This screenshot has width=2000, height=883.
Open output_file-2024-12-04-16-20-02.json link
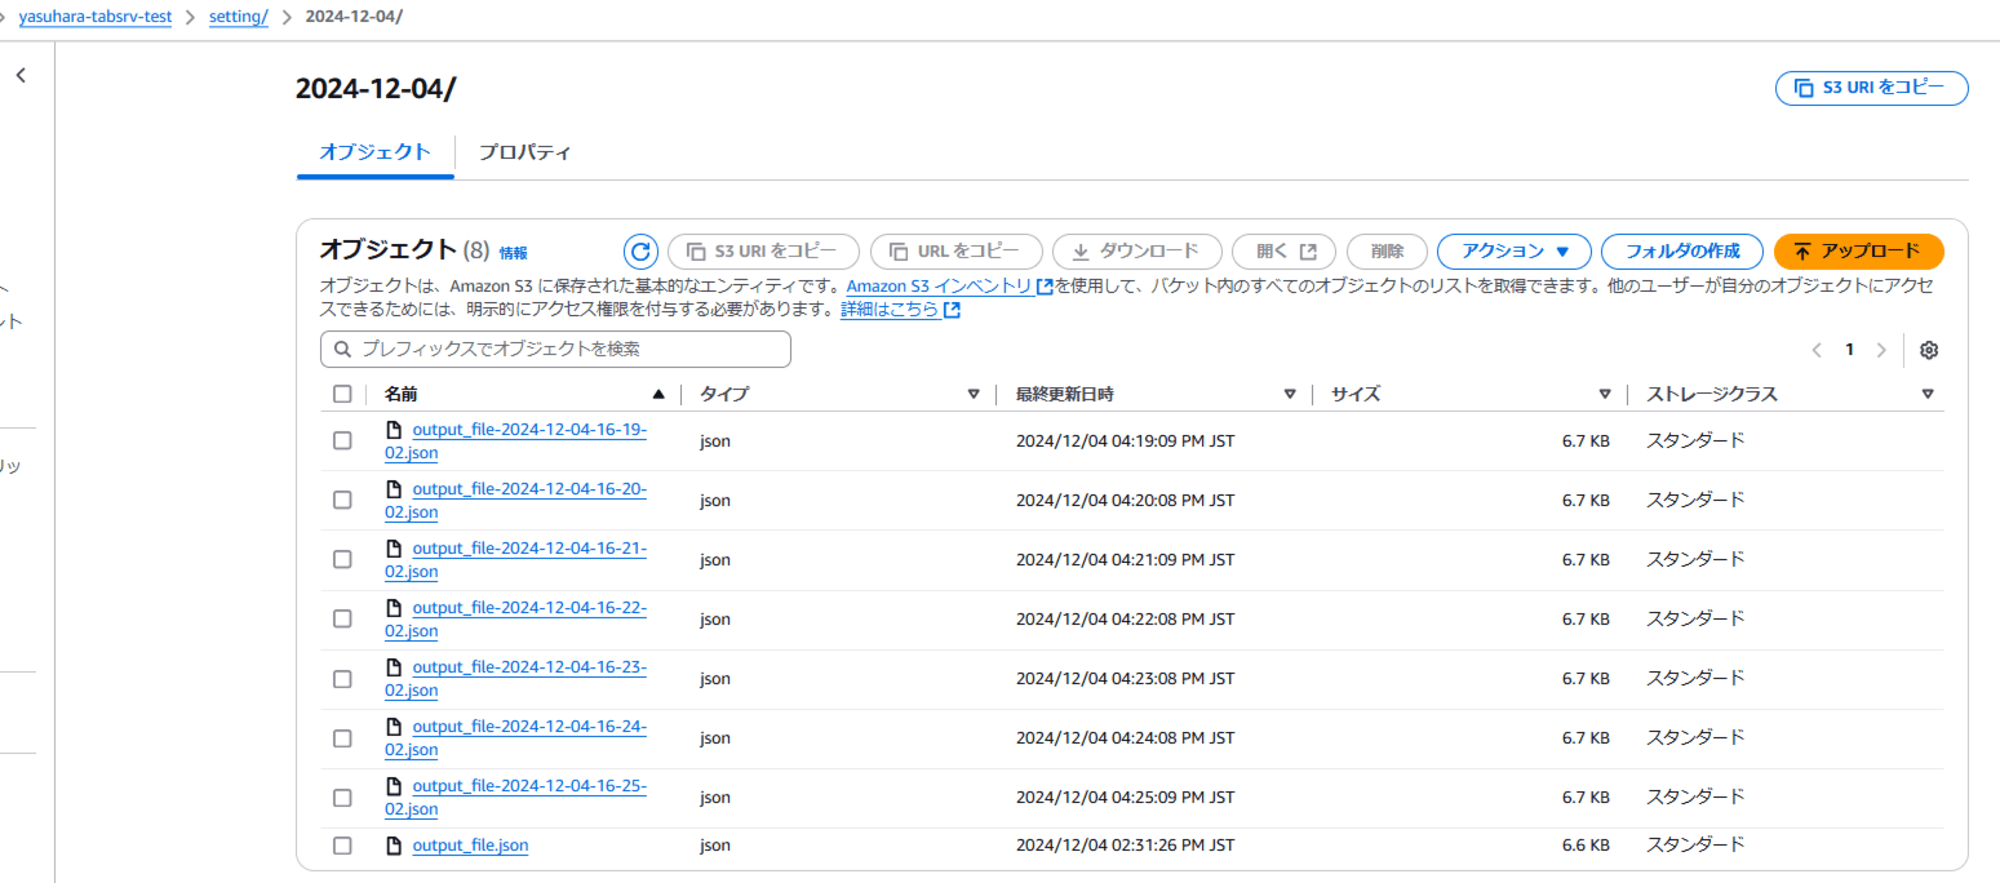click(516, 500)
